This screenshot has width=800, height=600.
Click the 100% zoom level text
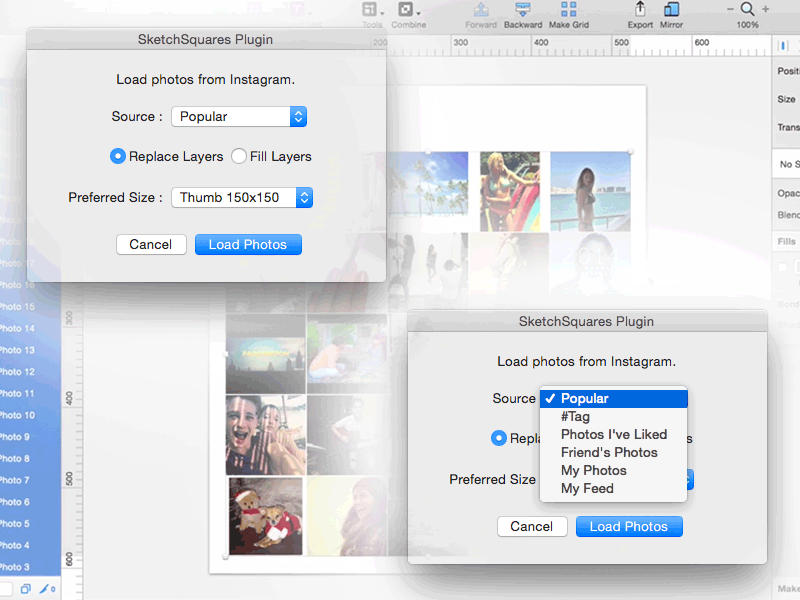(x=747, y=24)
